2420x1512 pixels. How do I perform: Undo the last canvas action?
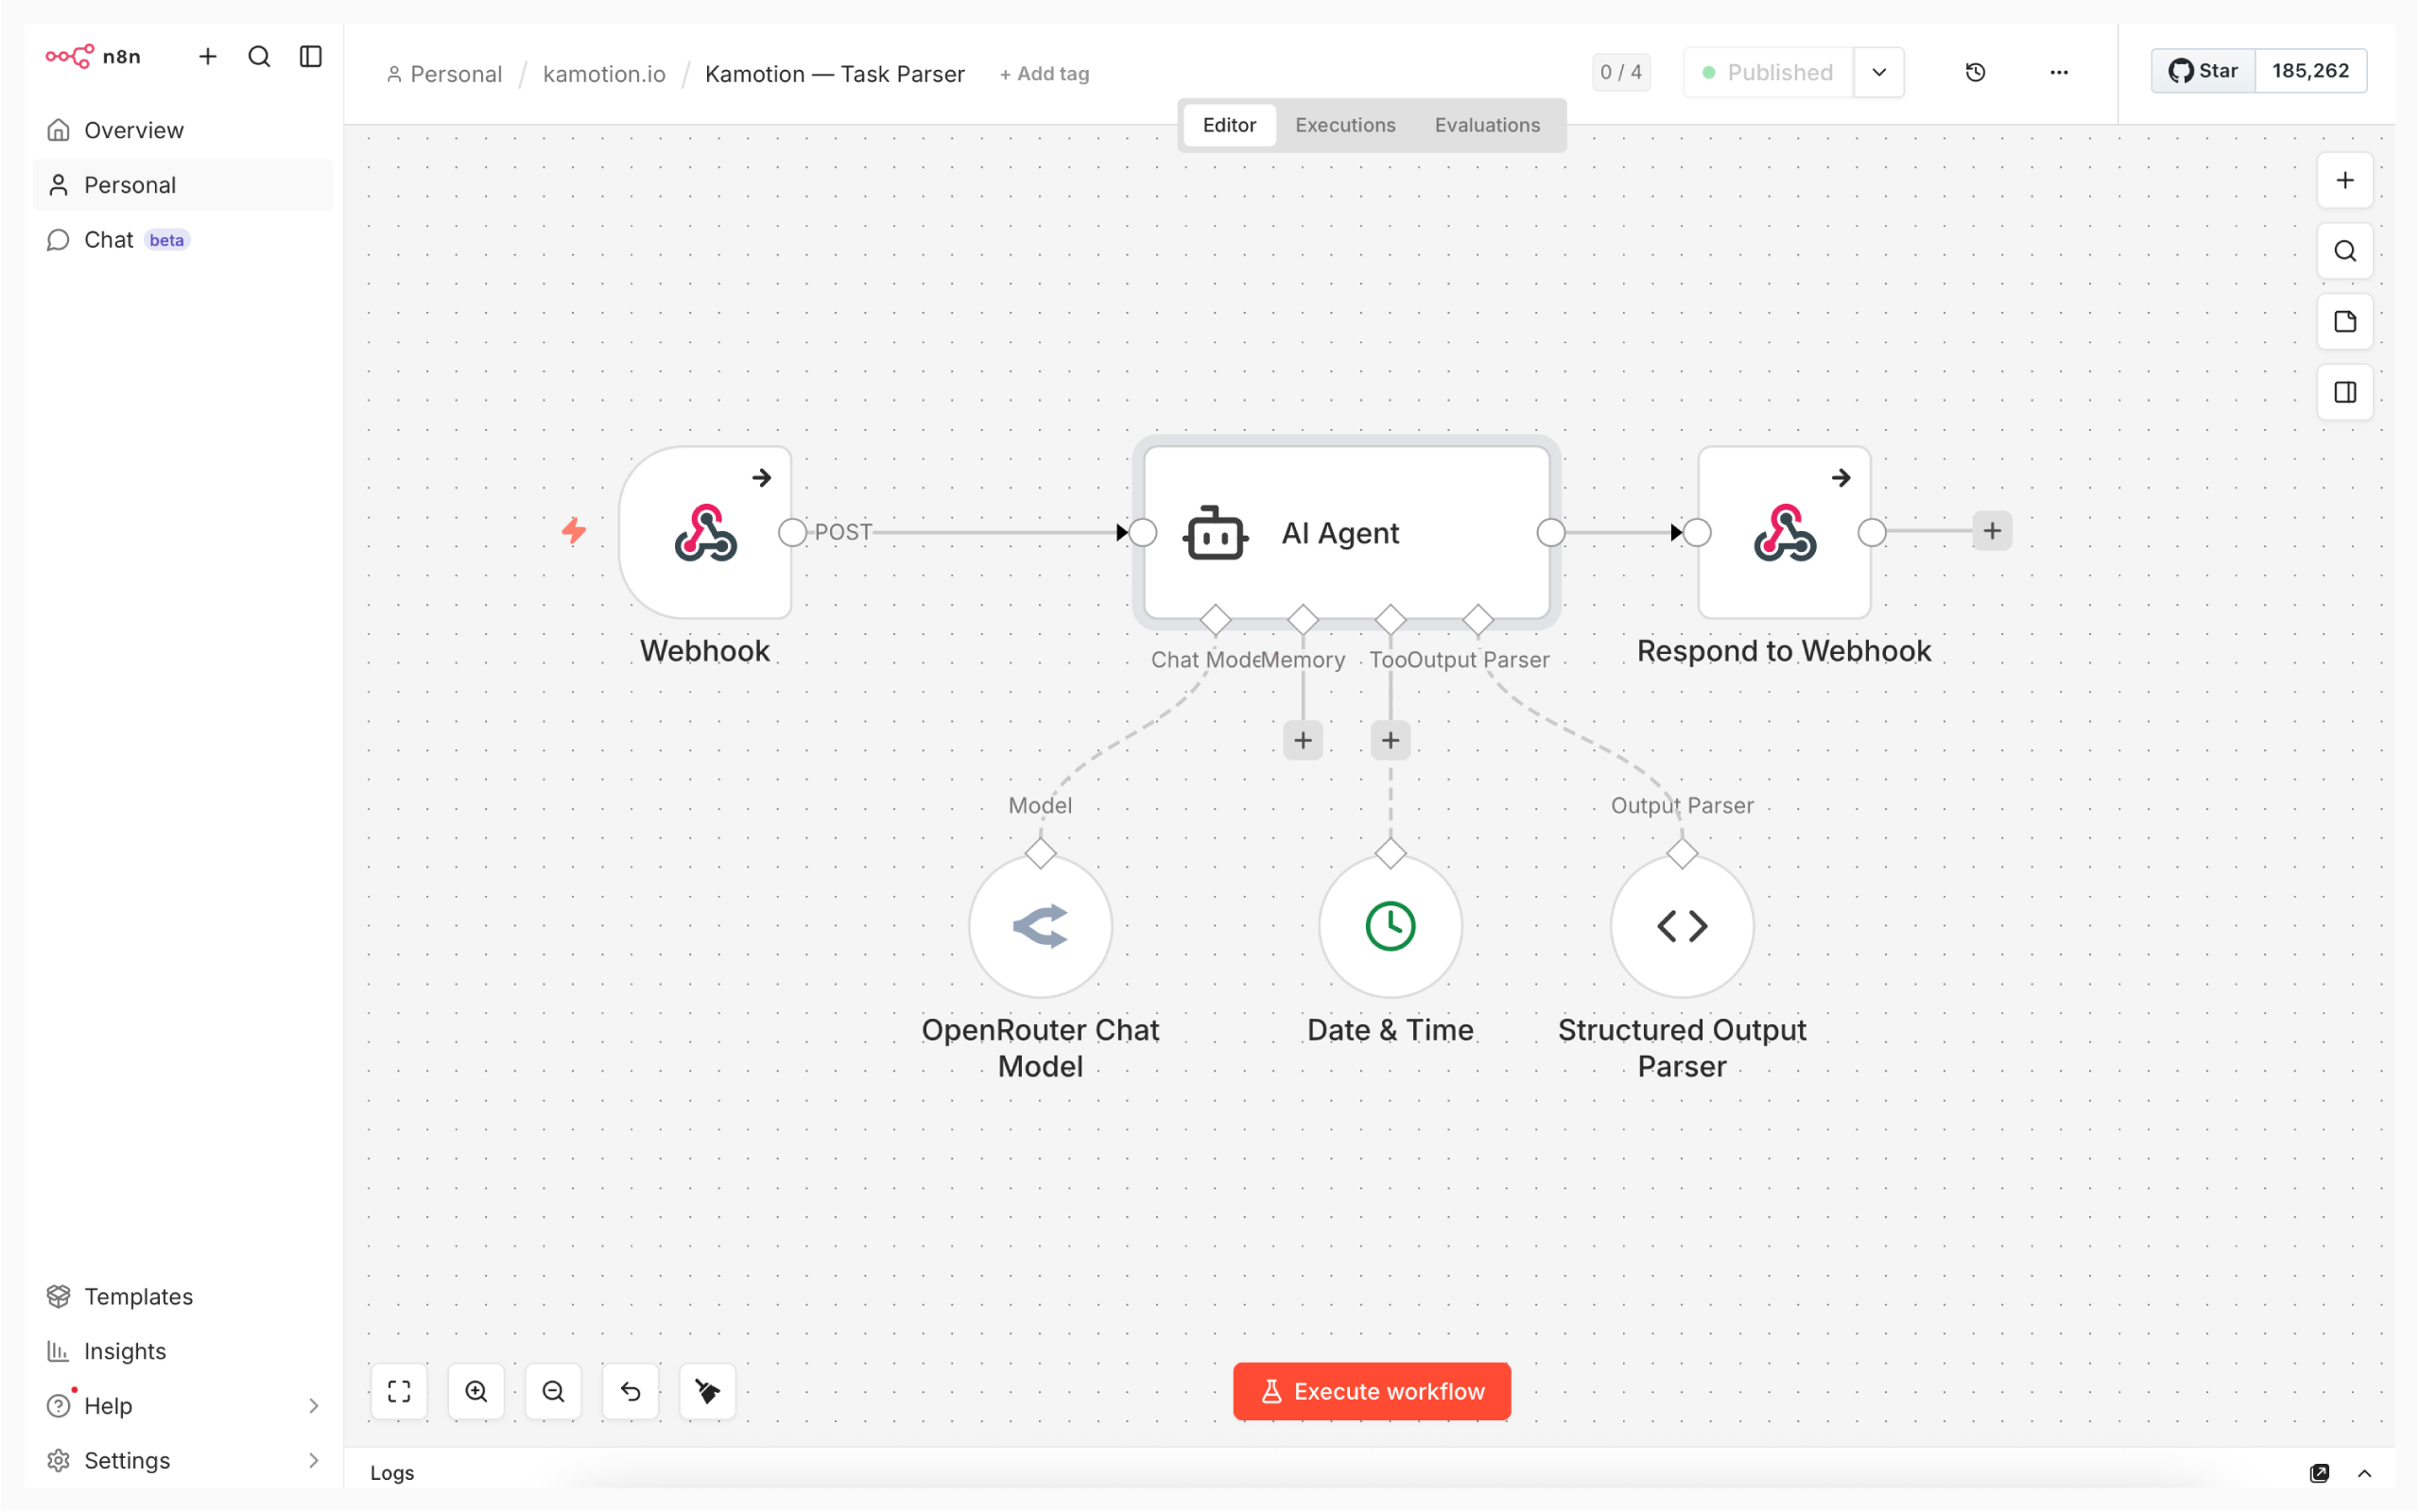(x=630, y=1391)
